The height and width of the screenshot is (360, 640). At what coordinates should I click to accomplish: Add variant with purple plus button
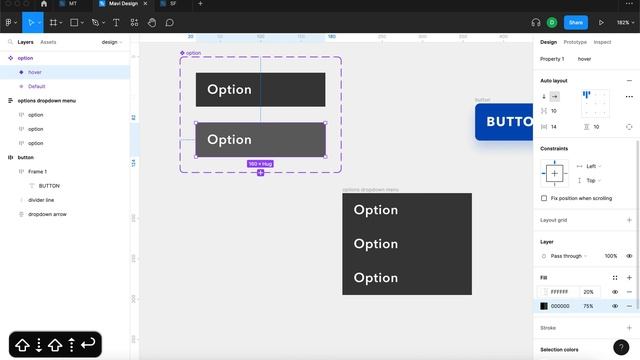pos(260,173)
